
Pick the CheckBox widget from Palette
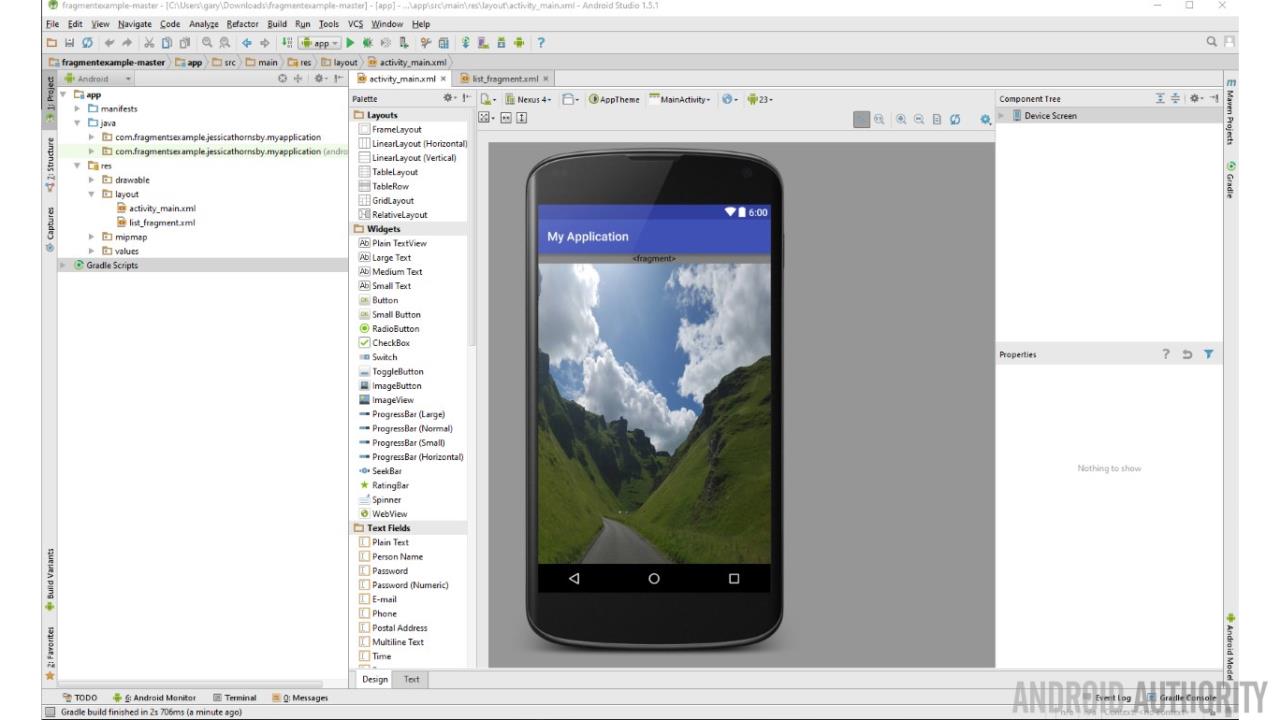tap(384, 343)
